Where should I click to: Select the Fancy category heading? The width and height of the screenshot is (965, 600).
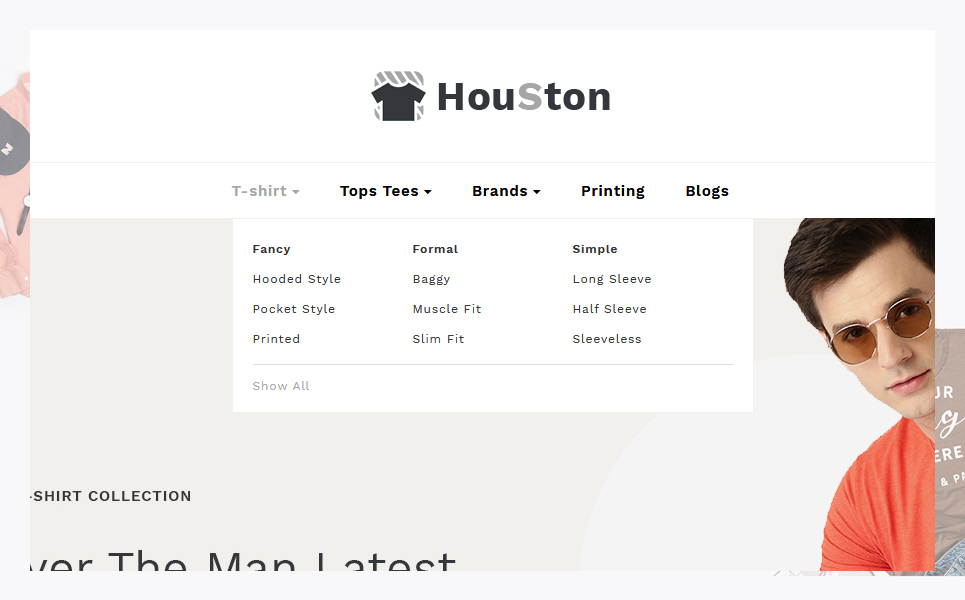click(x=271, y=249)
